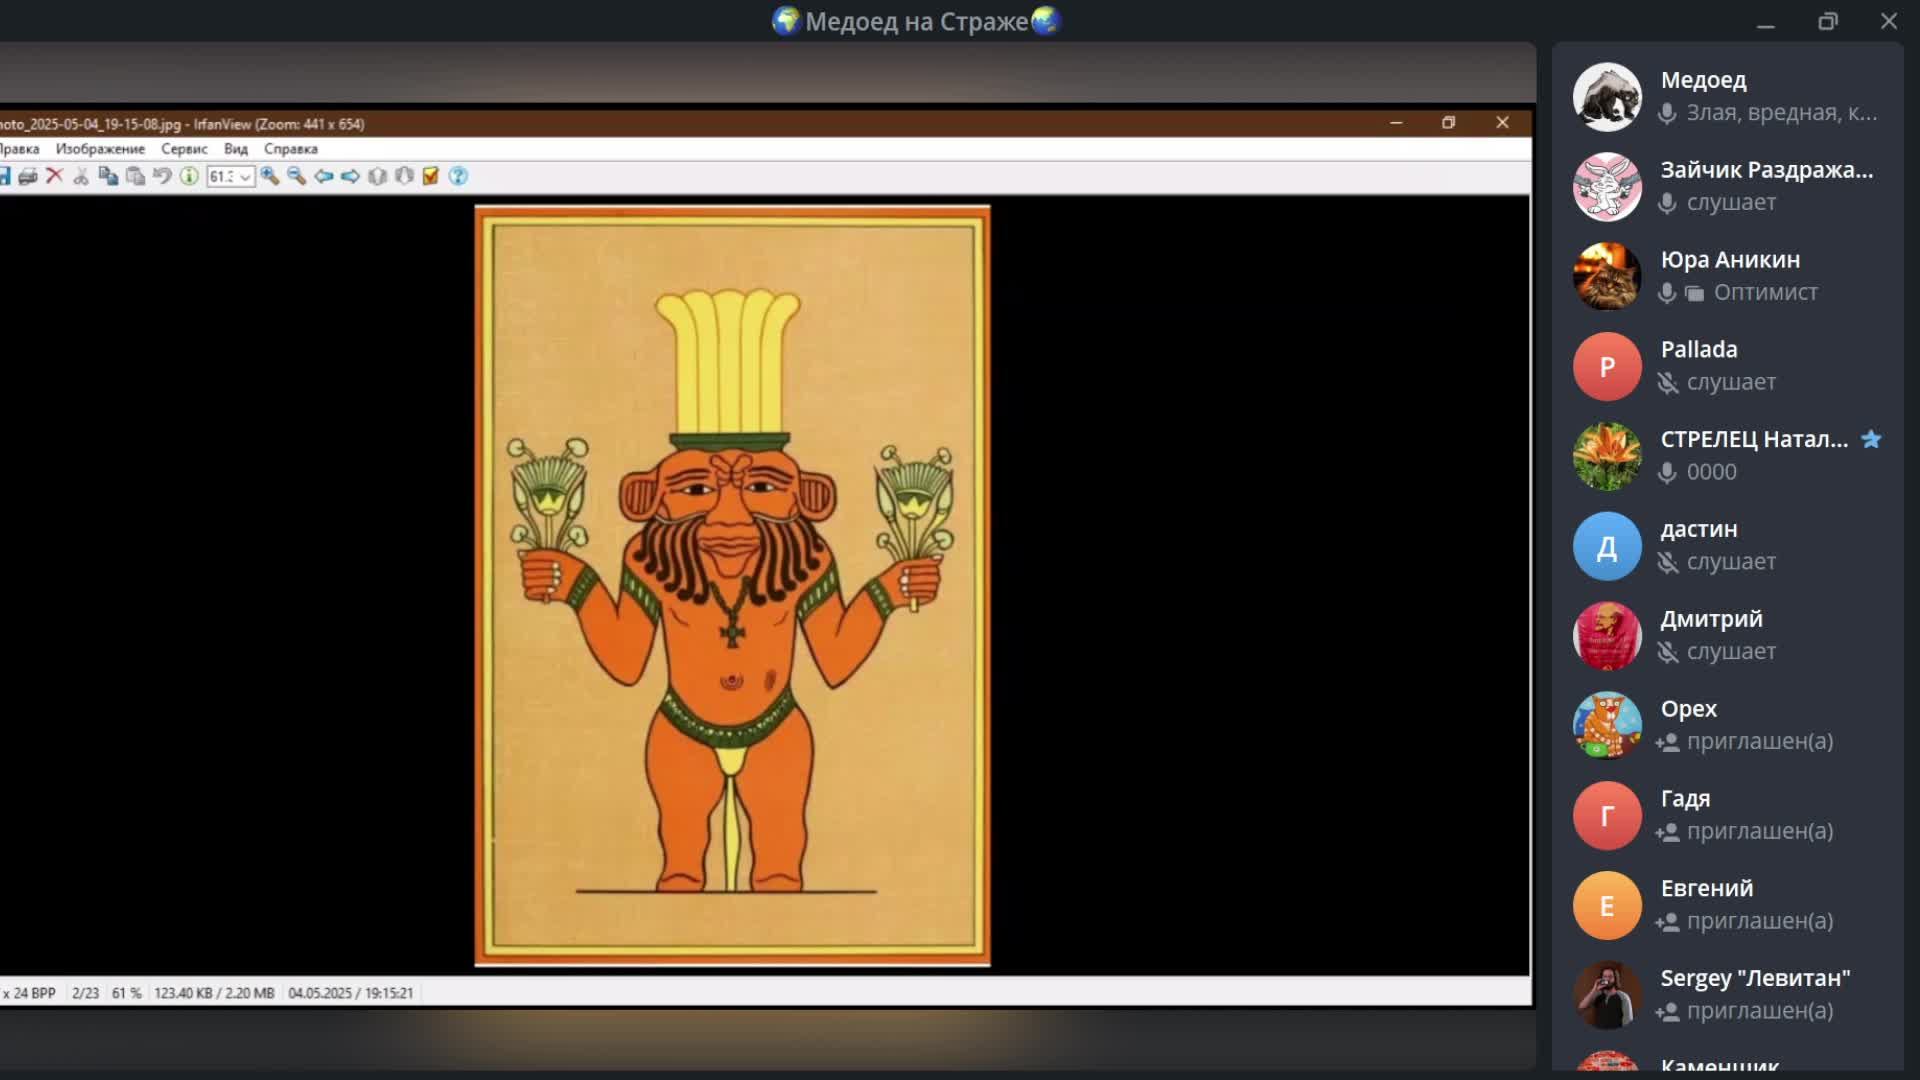
Task: Click status bar zoom value 61 %
Action: click(x=126, y=993)
